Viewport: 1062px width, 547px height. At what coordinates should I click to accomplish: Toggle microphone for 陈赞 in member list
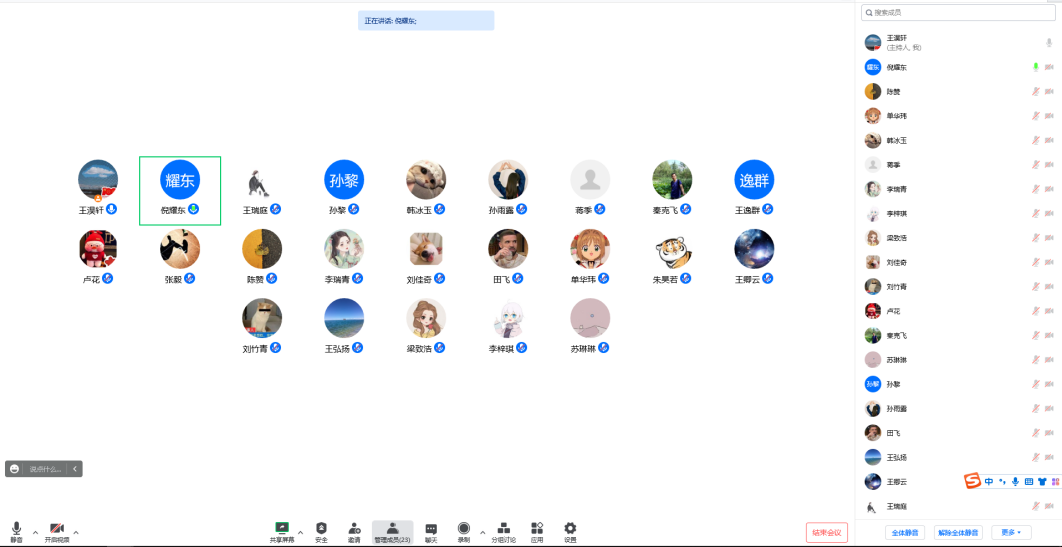pyautogui.click(x=1036, y=92)
